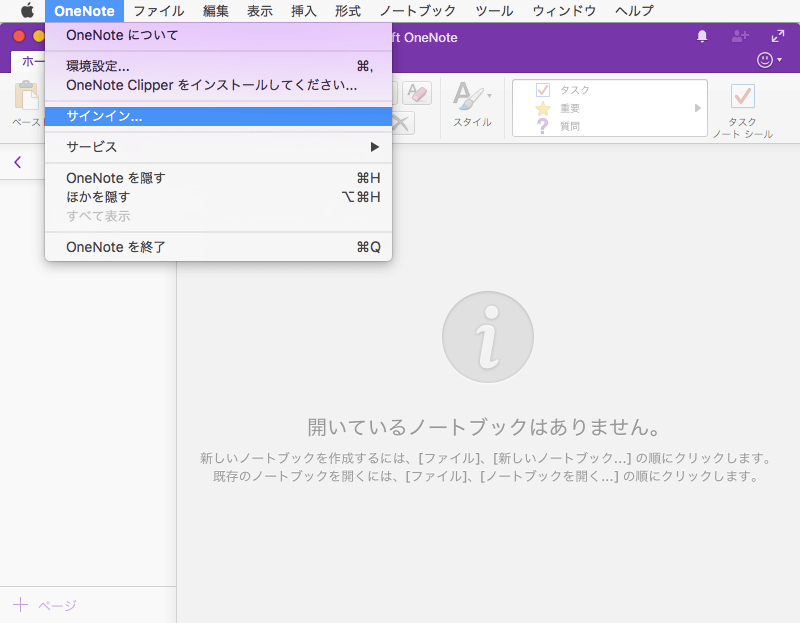The height and width of the screenshot is (623, 800).
Task: Choose ほかを隠す
Action: [x=218, y=196]
